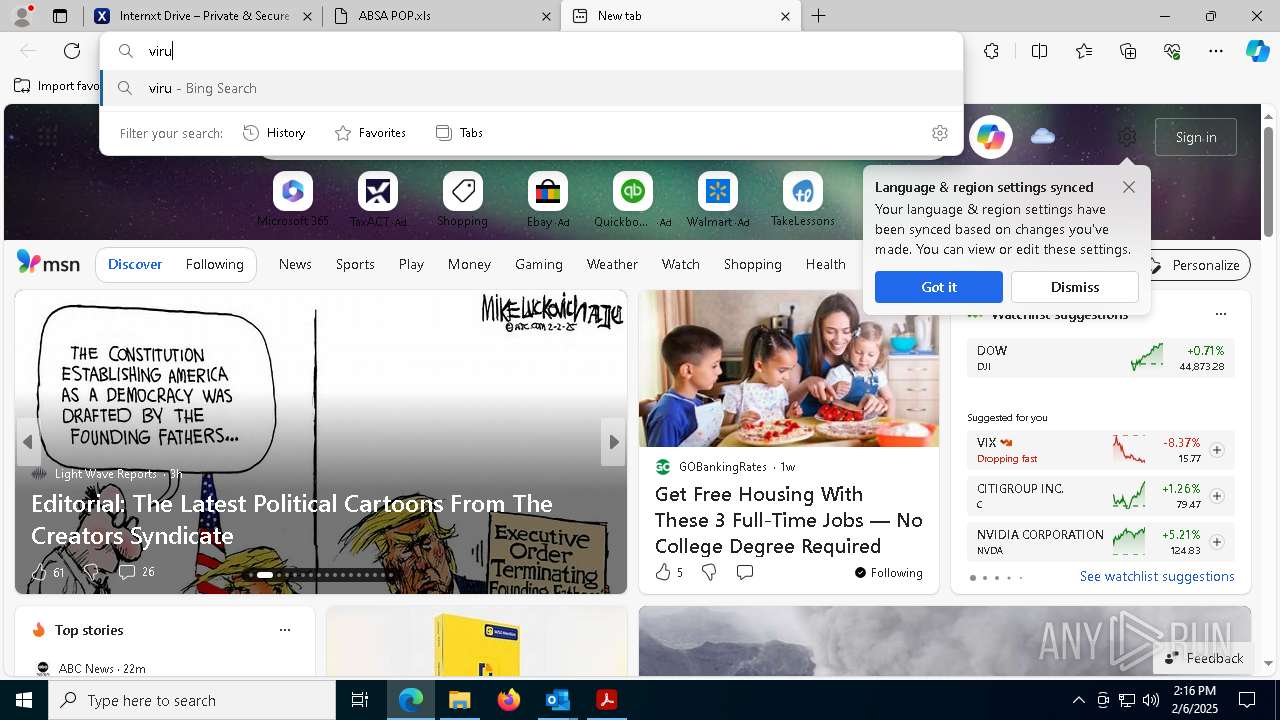The width and height of the screenshot is (1280, 720).
Task: Open Extensions puzzle icon
Action: pyautogui.click(x=991, y=51)
